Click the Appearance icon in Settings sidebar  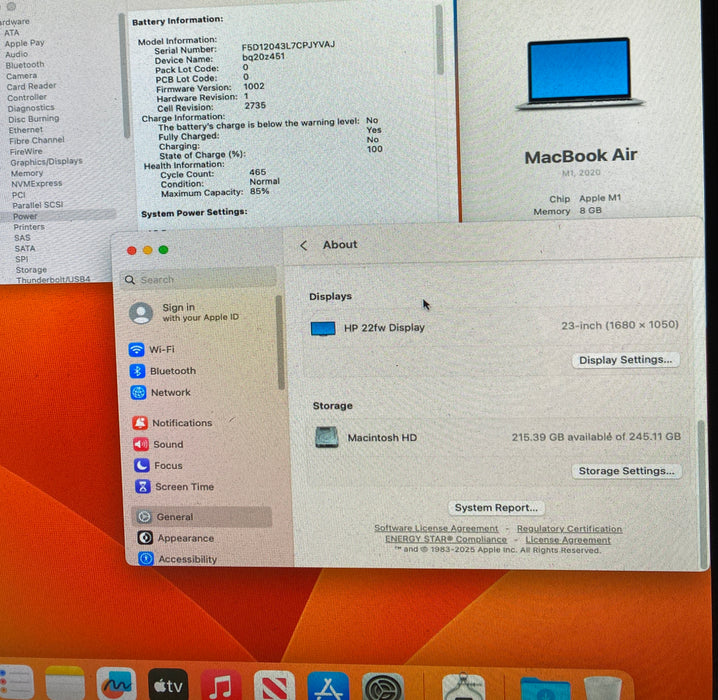tap(145, 537)
